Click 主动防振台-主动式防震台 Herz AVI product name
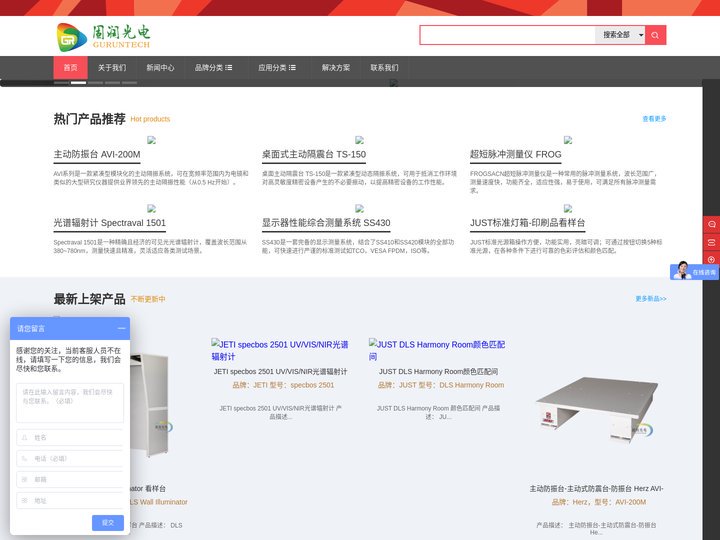This screenshot has height=540, width=720. click(x=596, y=489)
